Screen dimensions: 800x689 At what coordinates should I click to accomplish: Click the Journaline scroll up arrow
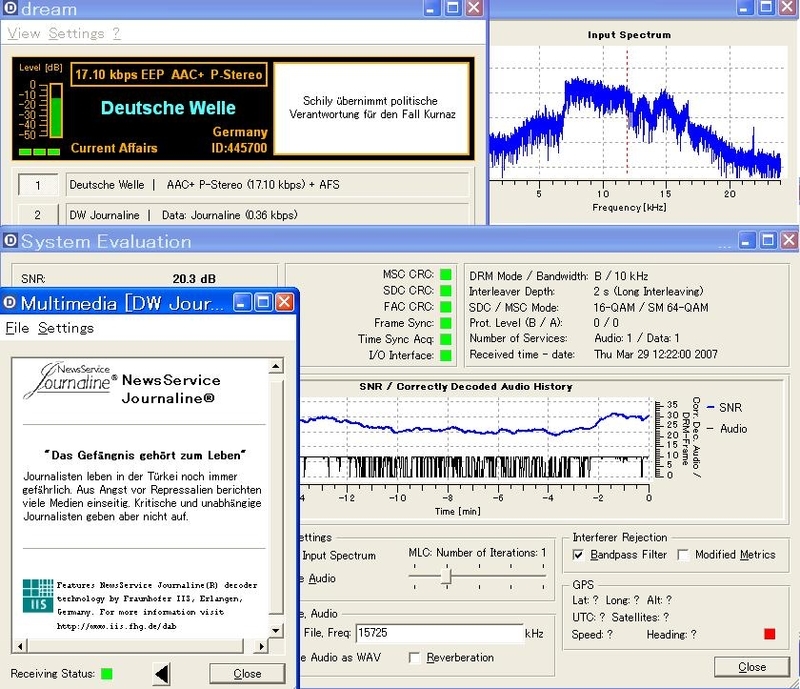[276, 366]
